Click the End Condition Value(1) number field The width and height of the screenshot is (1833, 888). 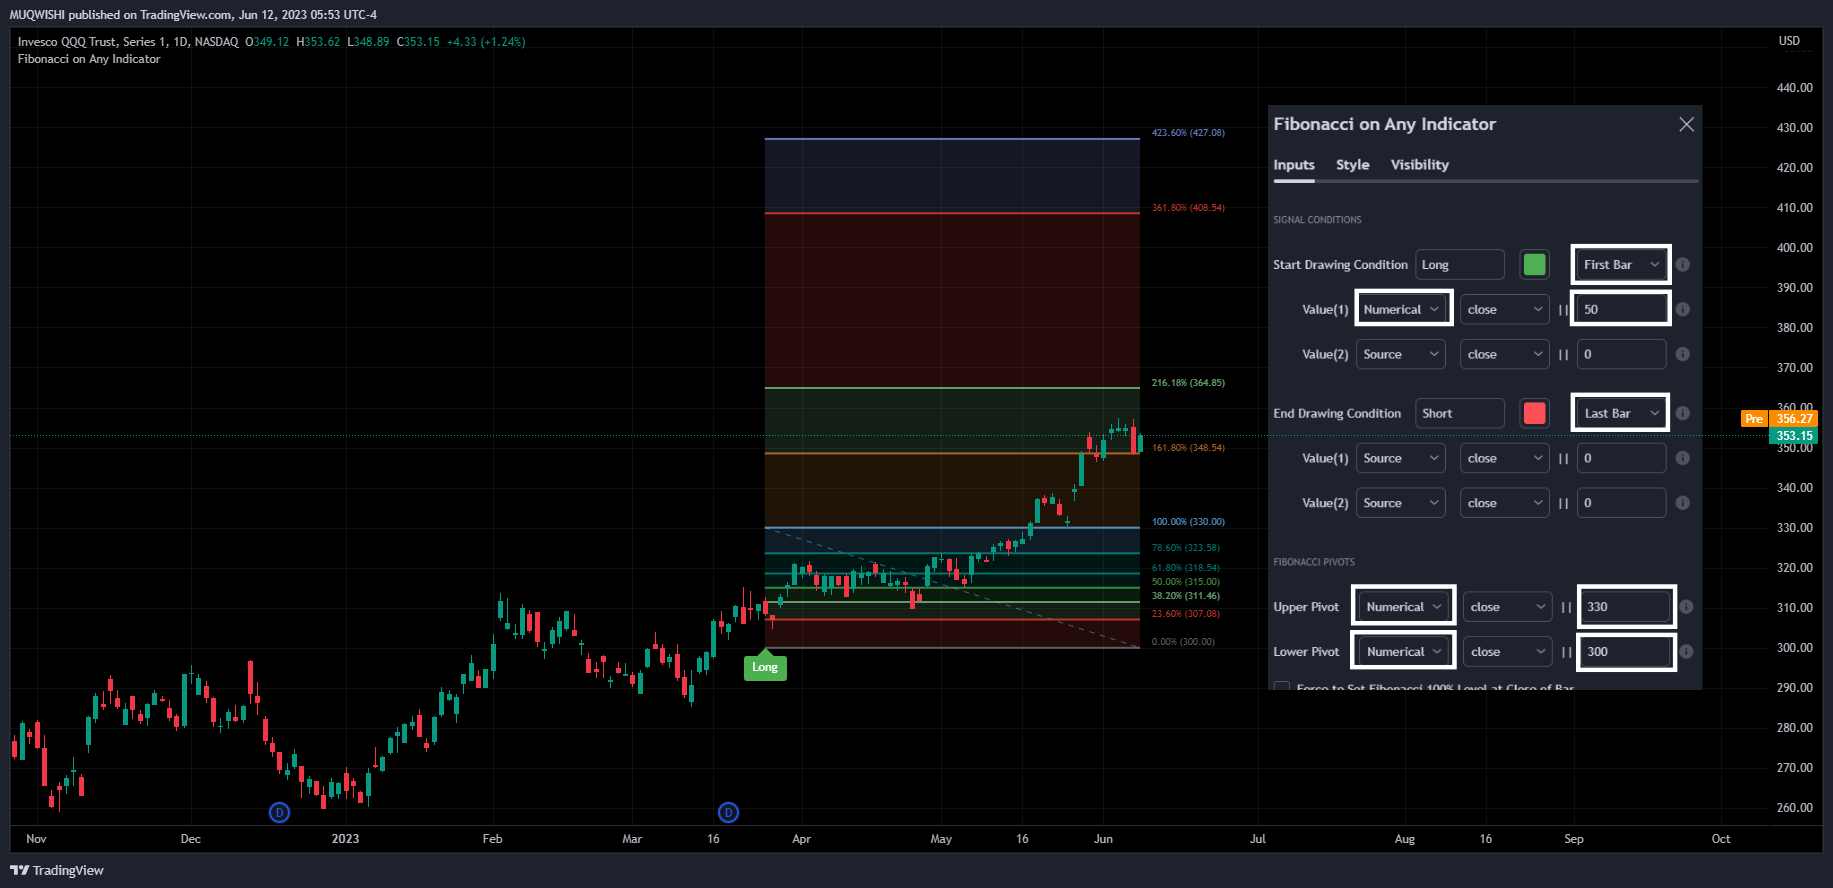tap(1621, 458)
